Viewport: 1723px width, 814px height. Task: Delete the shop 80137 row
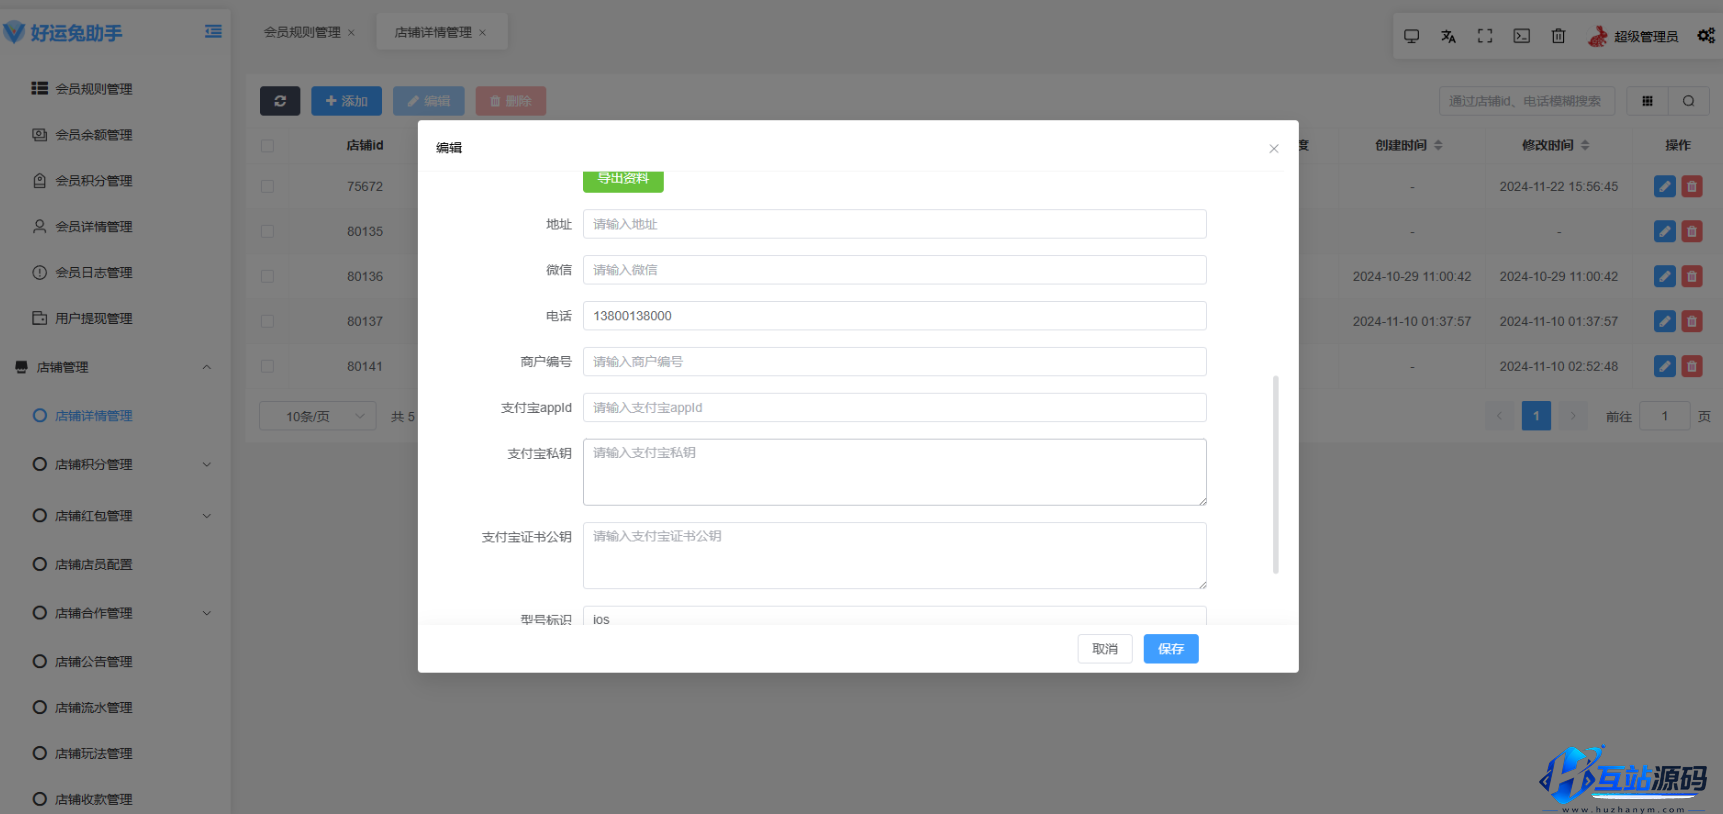point(1692,321)
